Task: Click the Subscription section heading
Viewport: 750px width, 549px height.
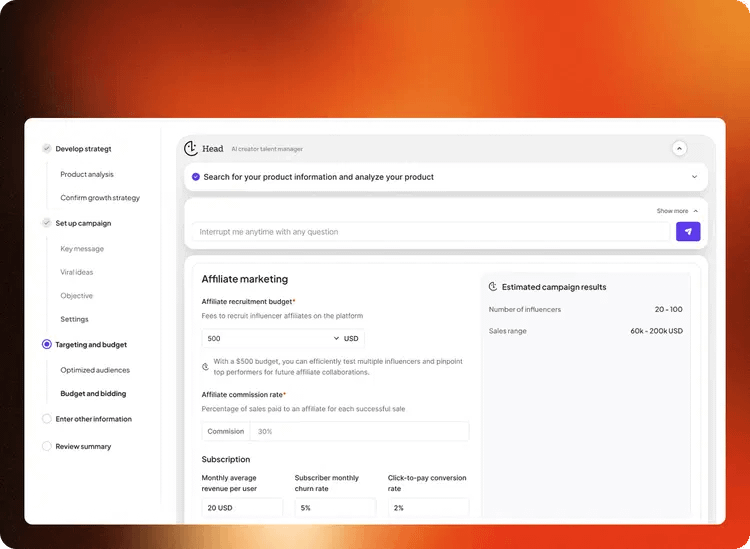Action: coord(226,460)
